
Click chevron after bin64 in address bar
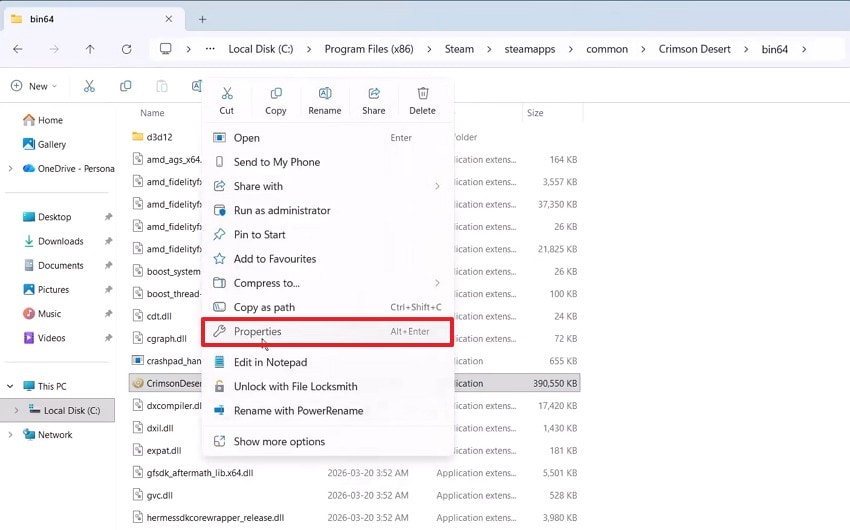click(x=804, y=49)
